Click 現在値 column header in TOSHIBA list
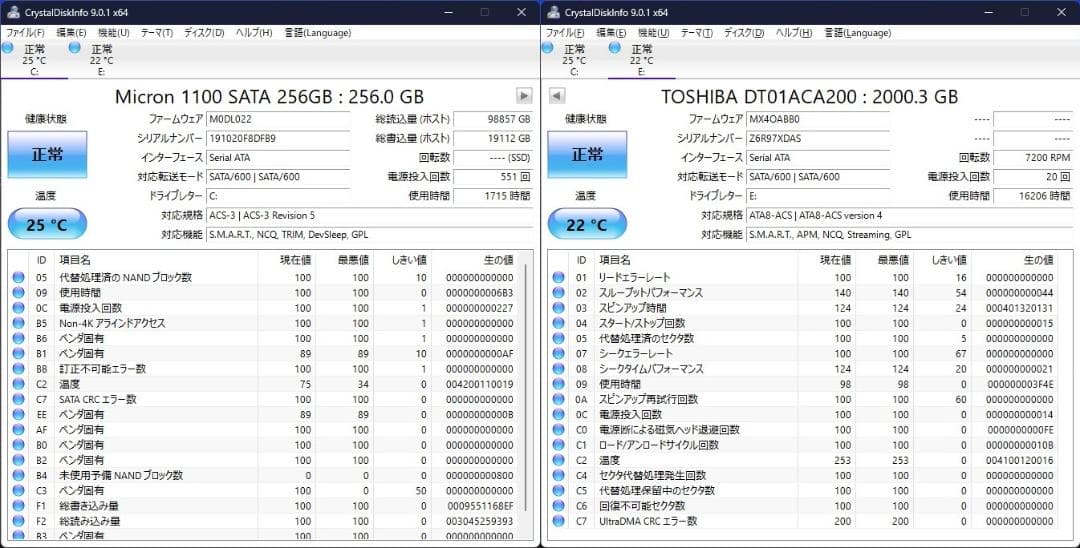 tap(827, 260)
